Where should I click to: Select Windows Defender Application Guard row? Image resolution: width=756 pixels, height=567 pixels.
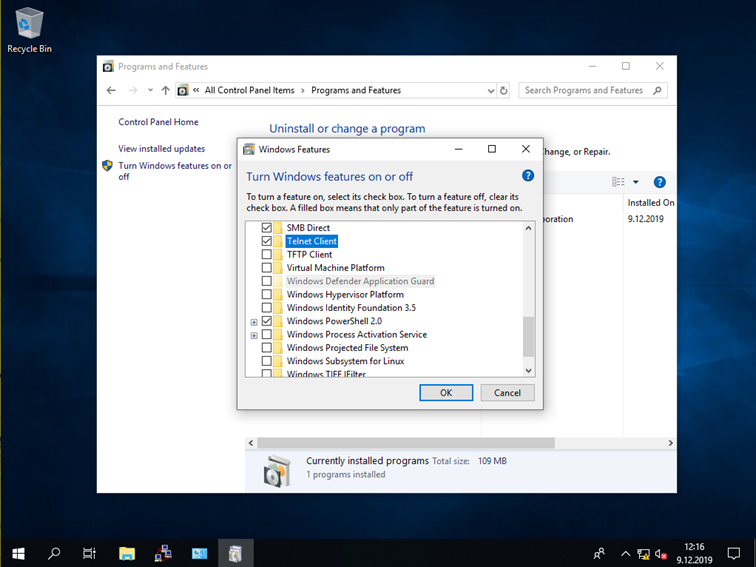[360, 281]
